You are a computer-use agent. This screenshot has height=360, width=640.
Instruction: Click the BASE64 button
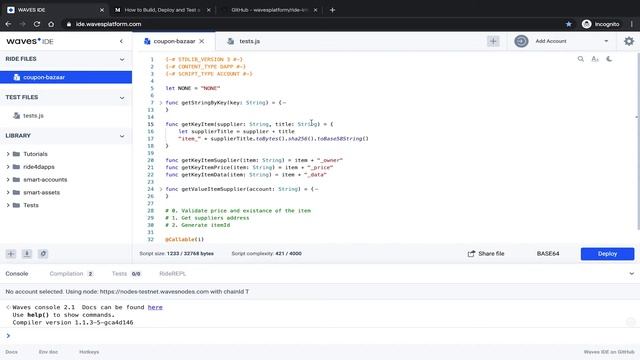click(548, 253)
